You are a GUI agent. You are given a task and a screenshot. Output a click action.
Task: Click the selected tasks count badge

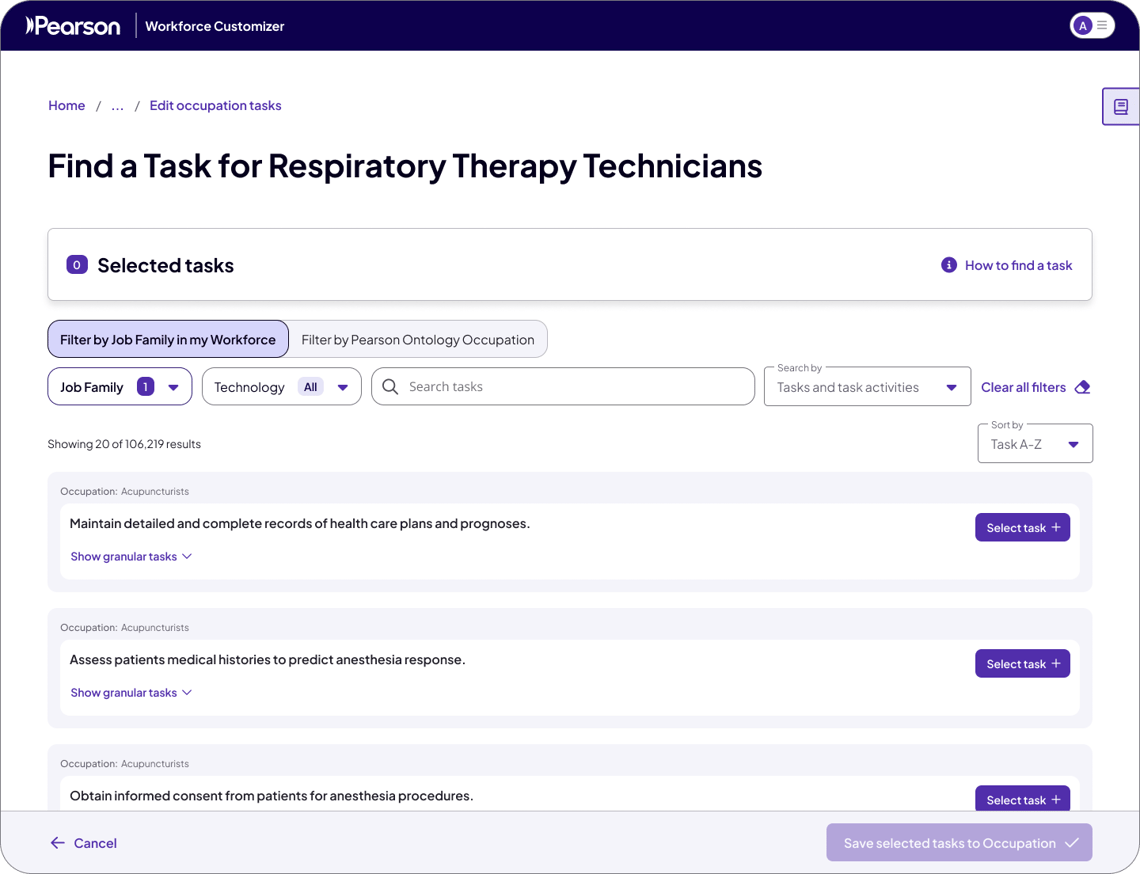(x=76, y=265)
